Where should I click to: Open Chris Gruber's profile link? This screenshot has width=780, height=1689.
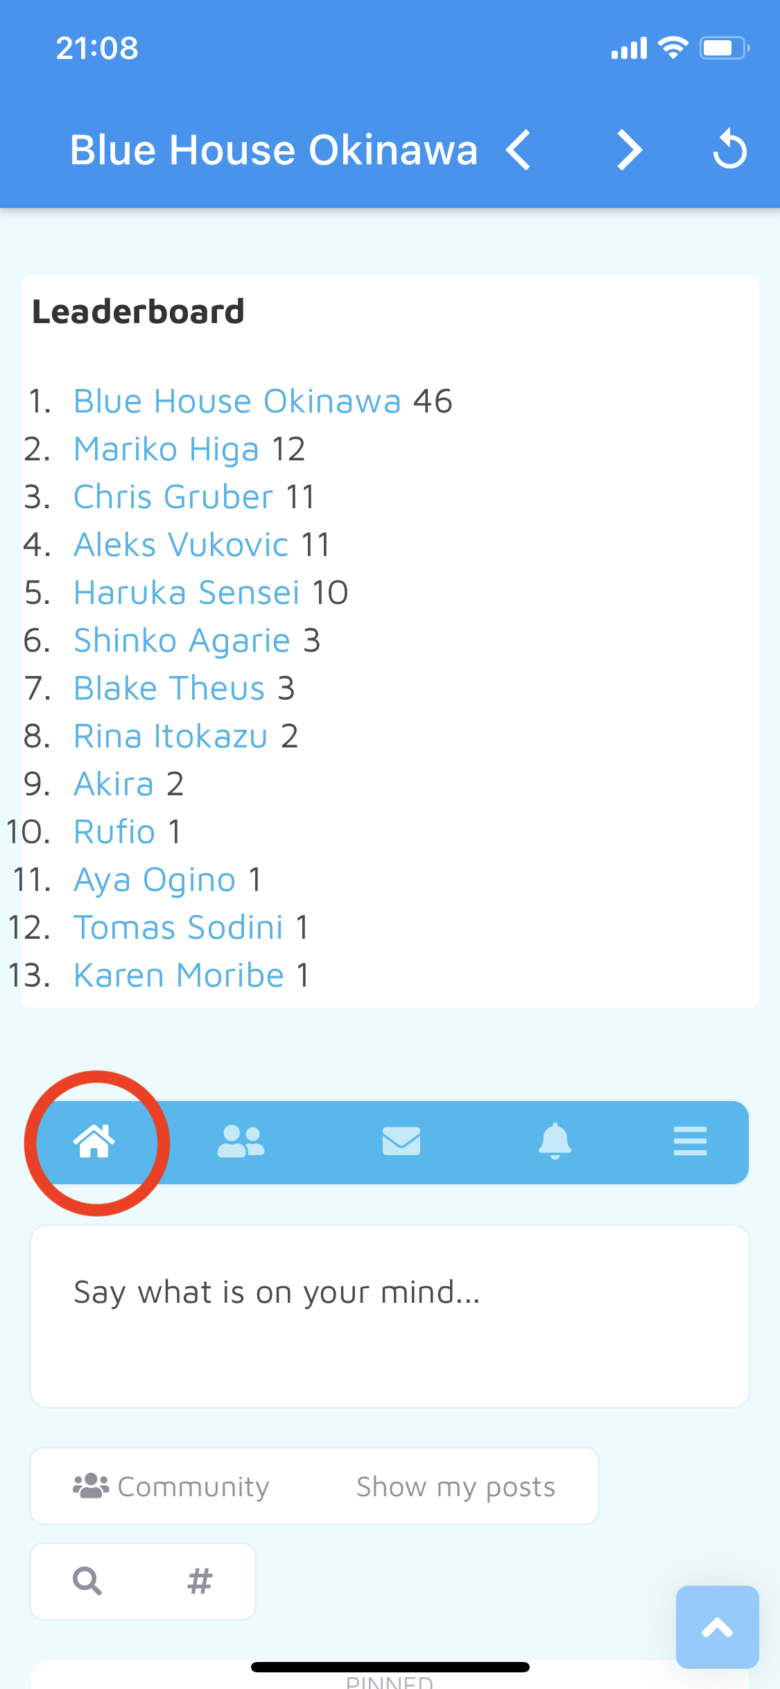click(173, 497)
